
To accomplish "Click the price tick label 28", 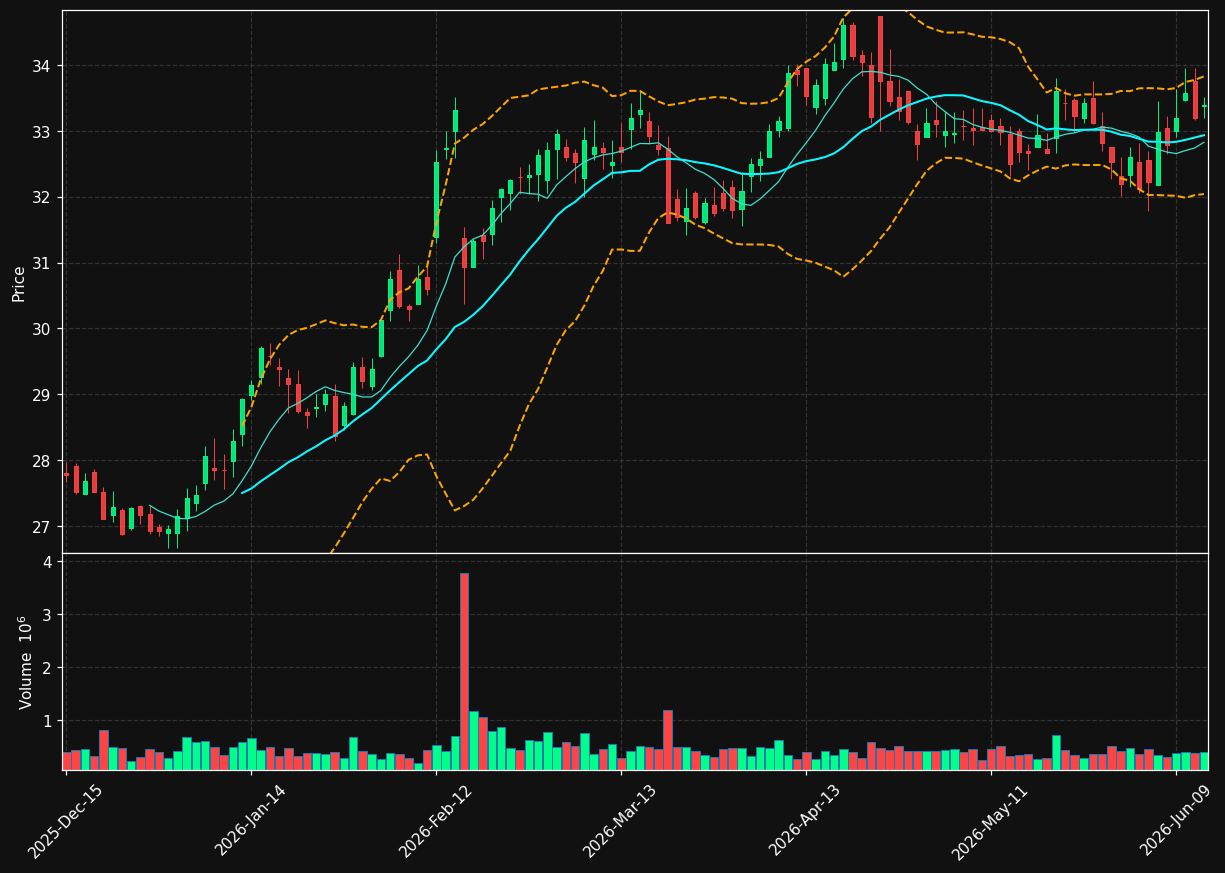I will click(x=44, y=461).
